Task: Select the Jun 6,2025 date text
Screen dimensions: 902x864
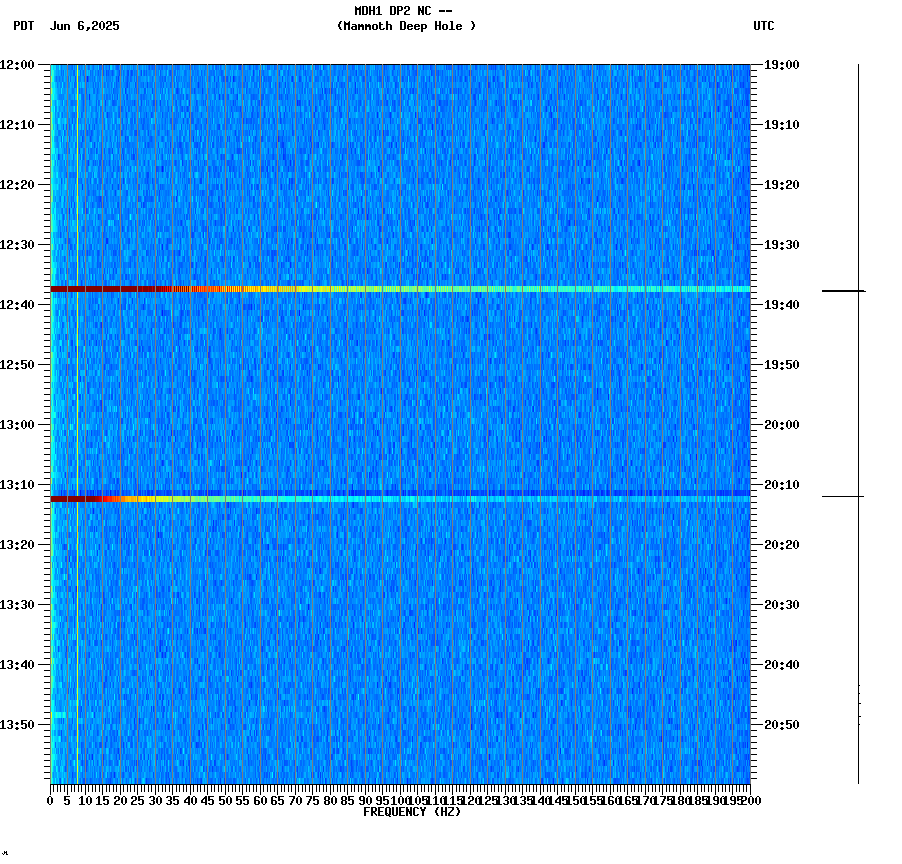Action: 83,27
